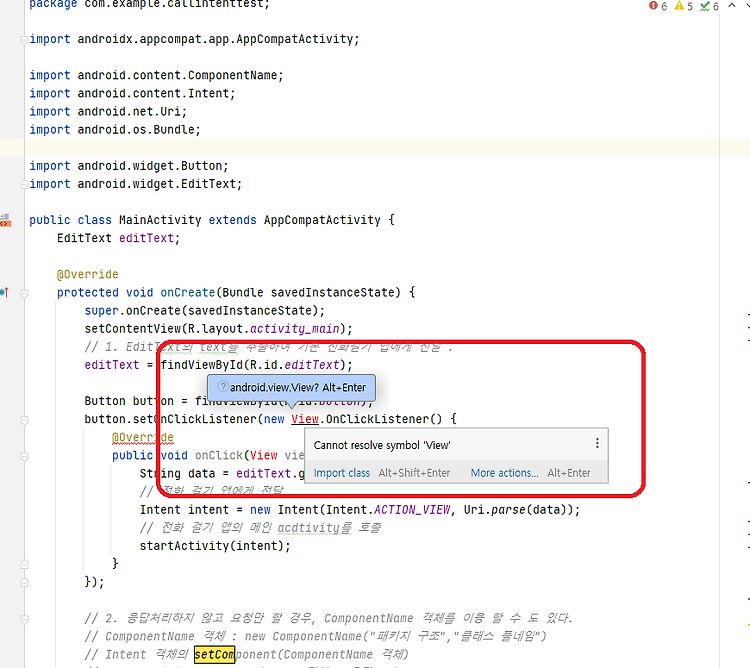
Task: Click the yellow warning count indicator
Action: pos(684,6)
